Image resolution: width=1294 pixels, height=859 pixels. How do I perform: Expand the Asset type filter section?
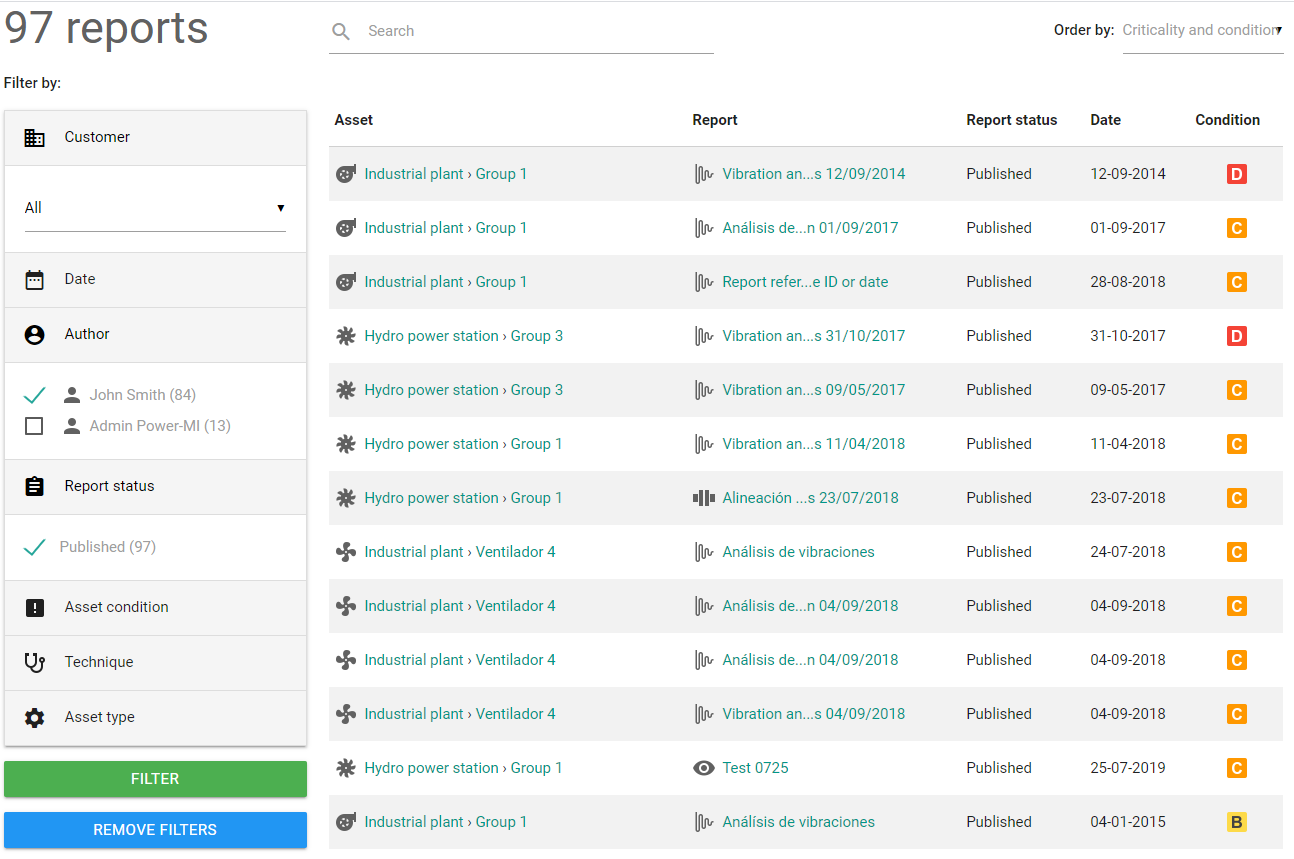coord(155,718)
